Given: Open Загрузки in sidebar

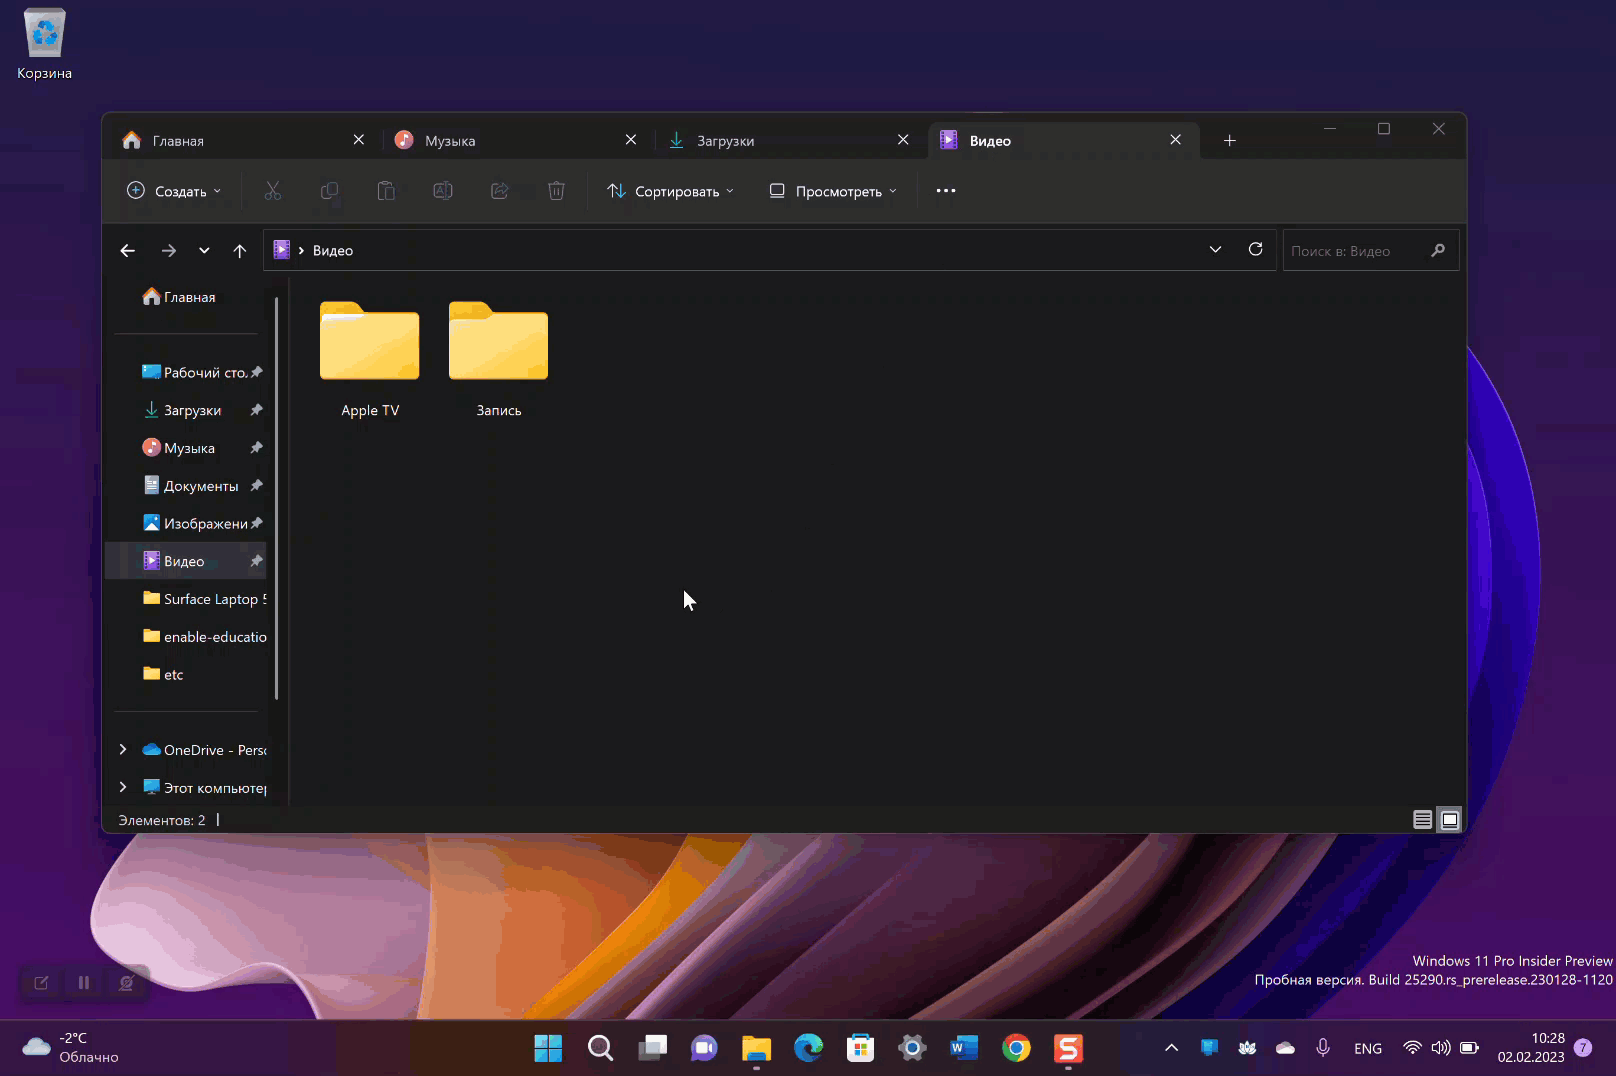Looking at the screenshot, I should (x=186, y=410).
